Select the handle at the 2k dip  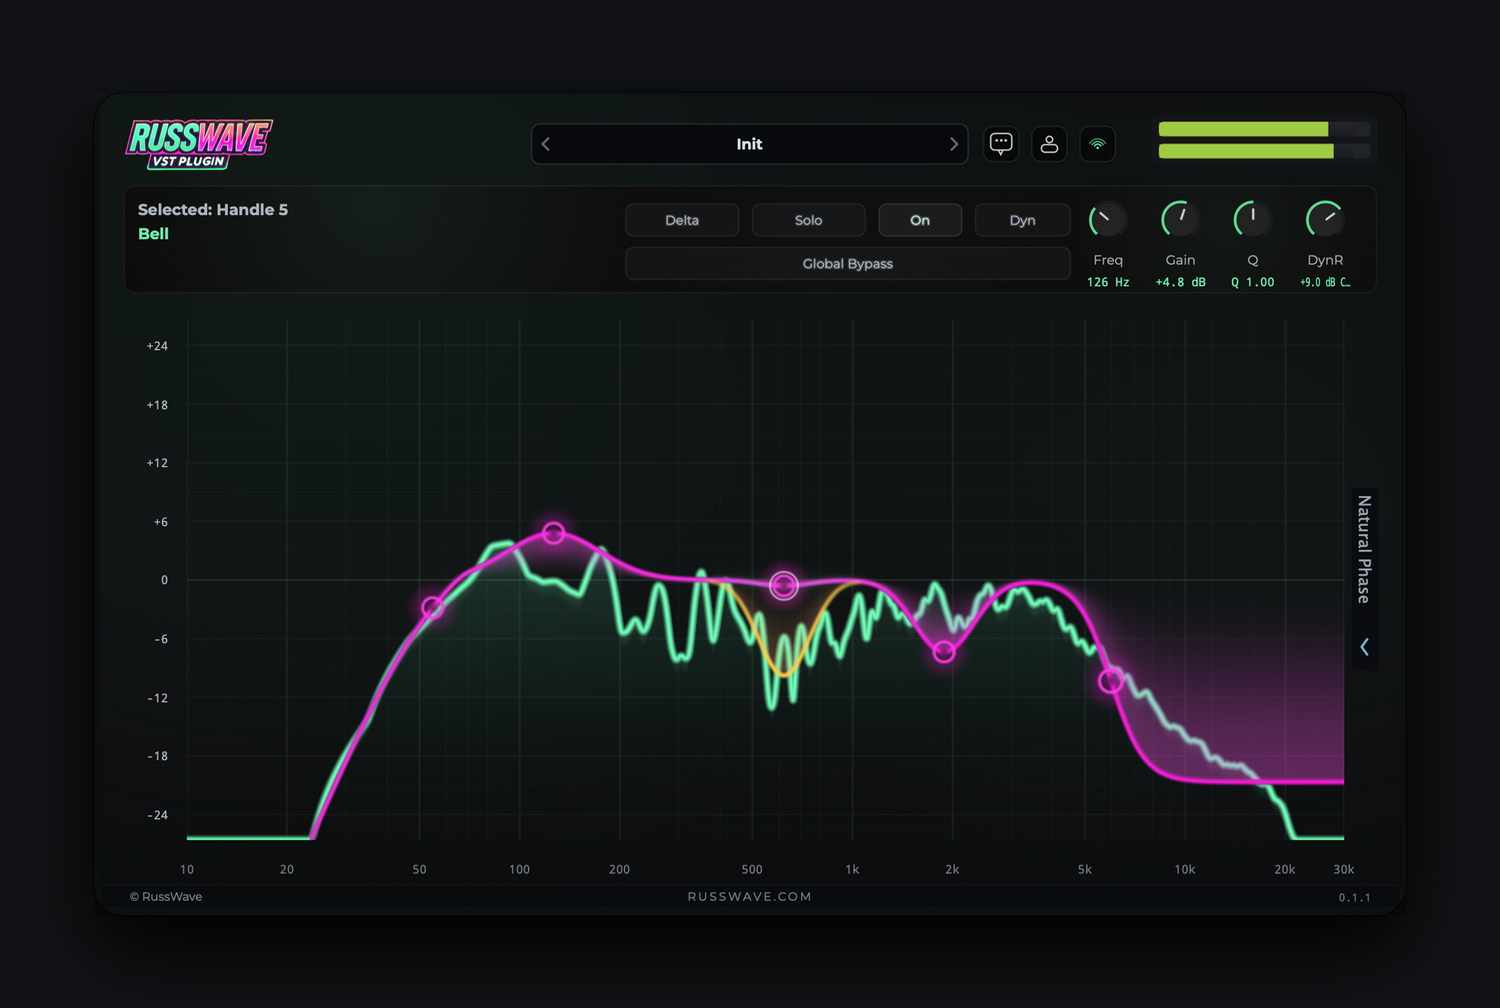[x=944, y=652]
